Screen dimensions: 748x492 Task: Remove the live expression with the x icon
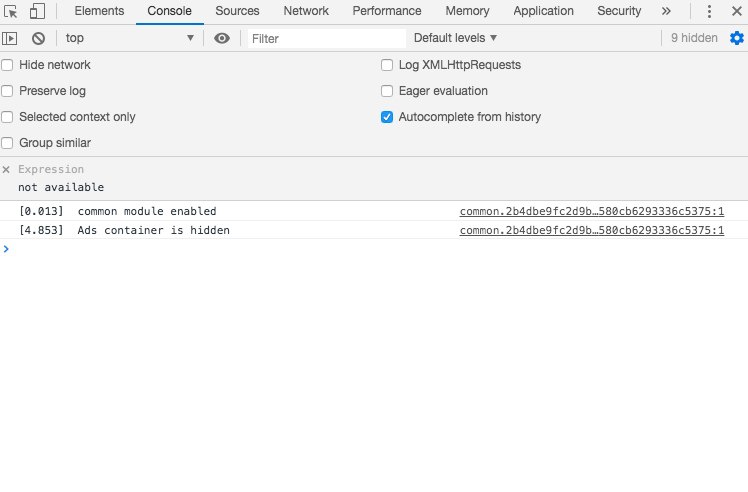click(x=6, y=170)
